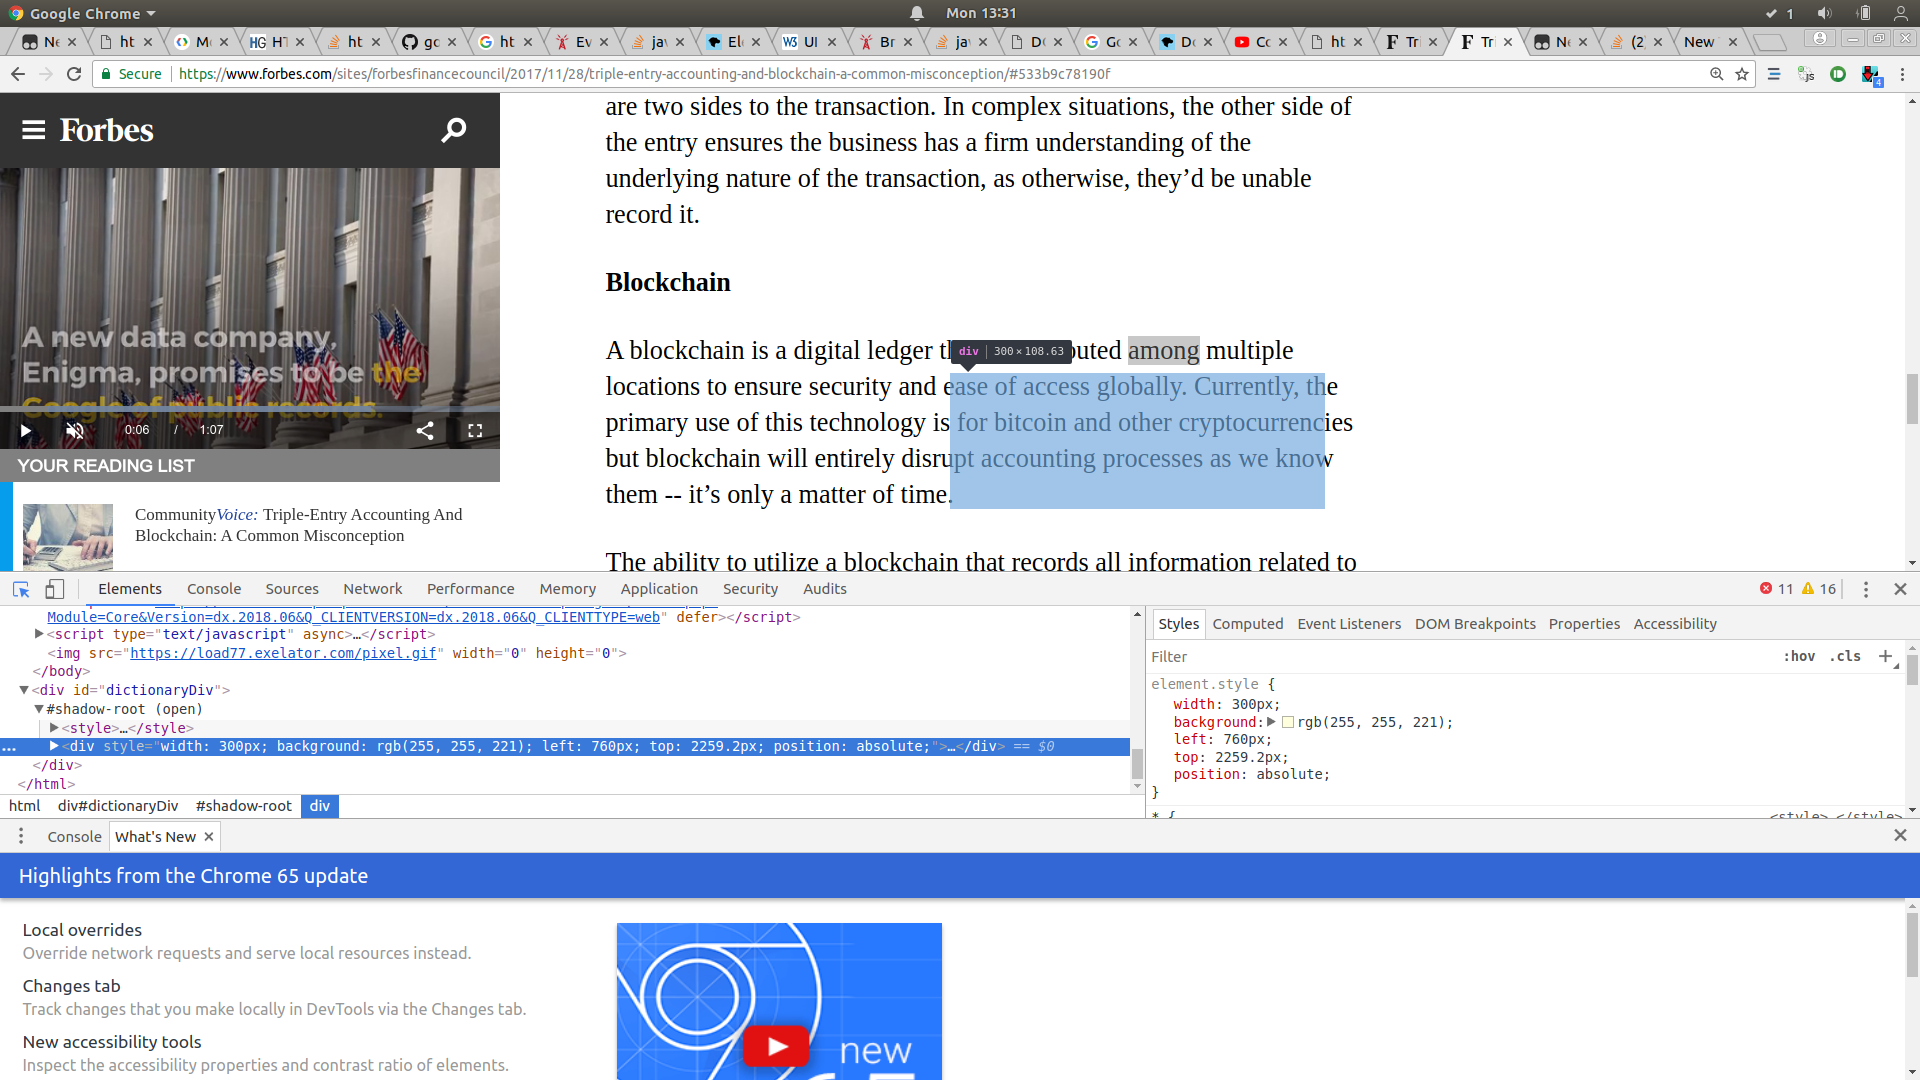Open the background color swatch picker
The height and width of the screenshot is (1080, 1920).
[1288, 722]
